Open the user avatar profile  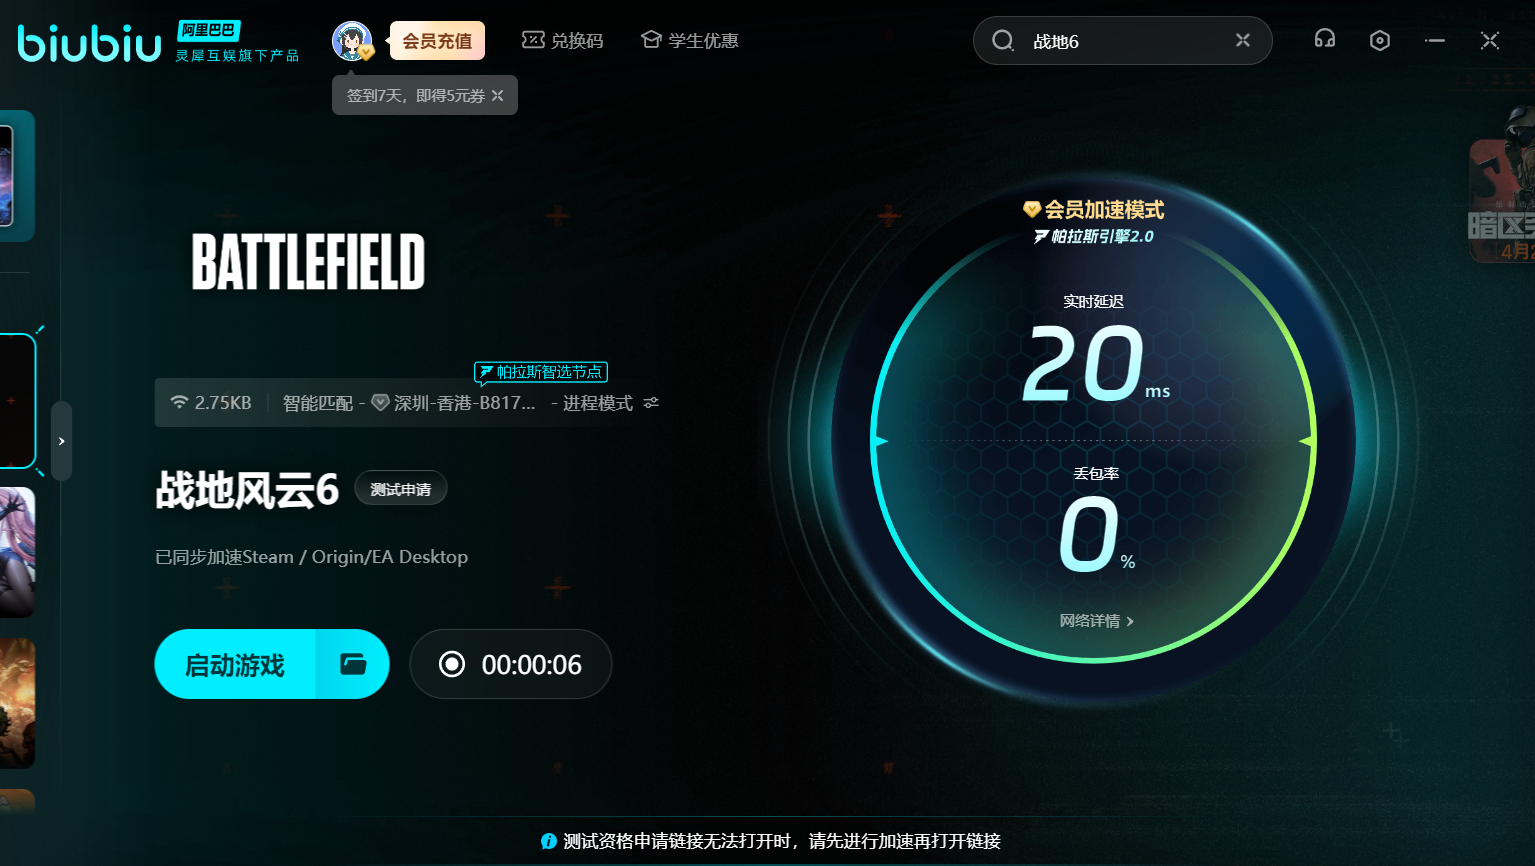(x=352, y=41)
